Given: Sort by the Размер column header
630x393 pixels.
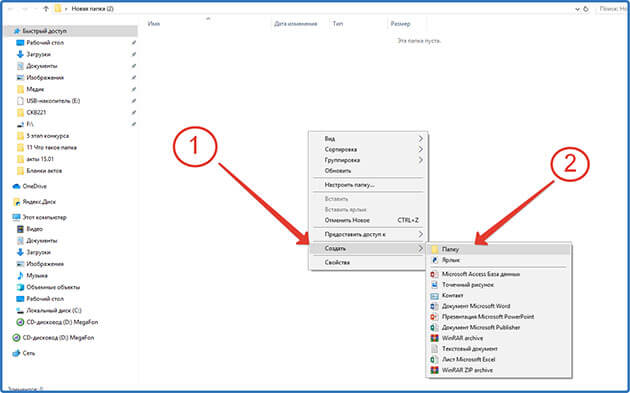Looking at the screenshot, I should click(x=401, y=24).
